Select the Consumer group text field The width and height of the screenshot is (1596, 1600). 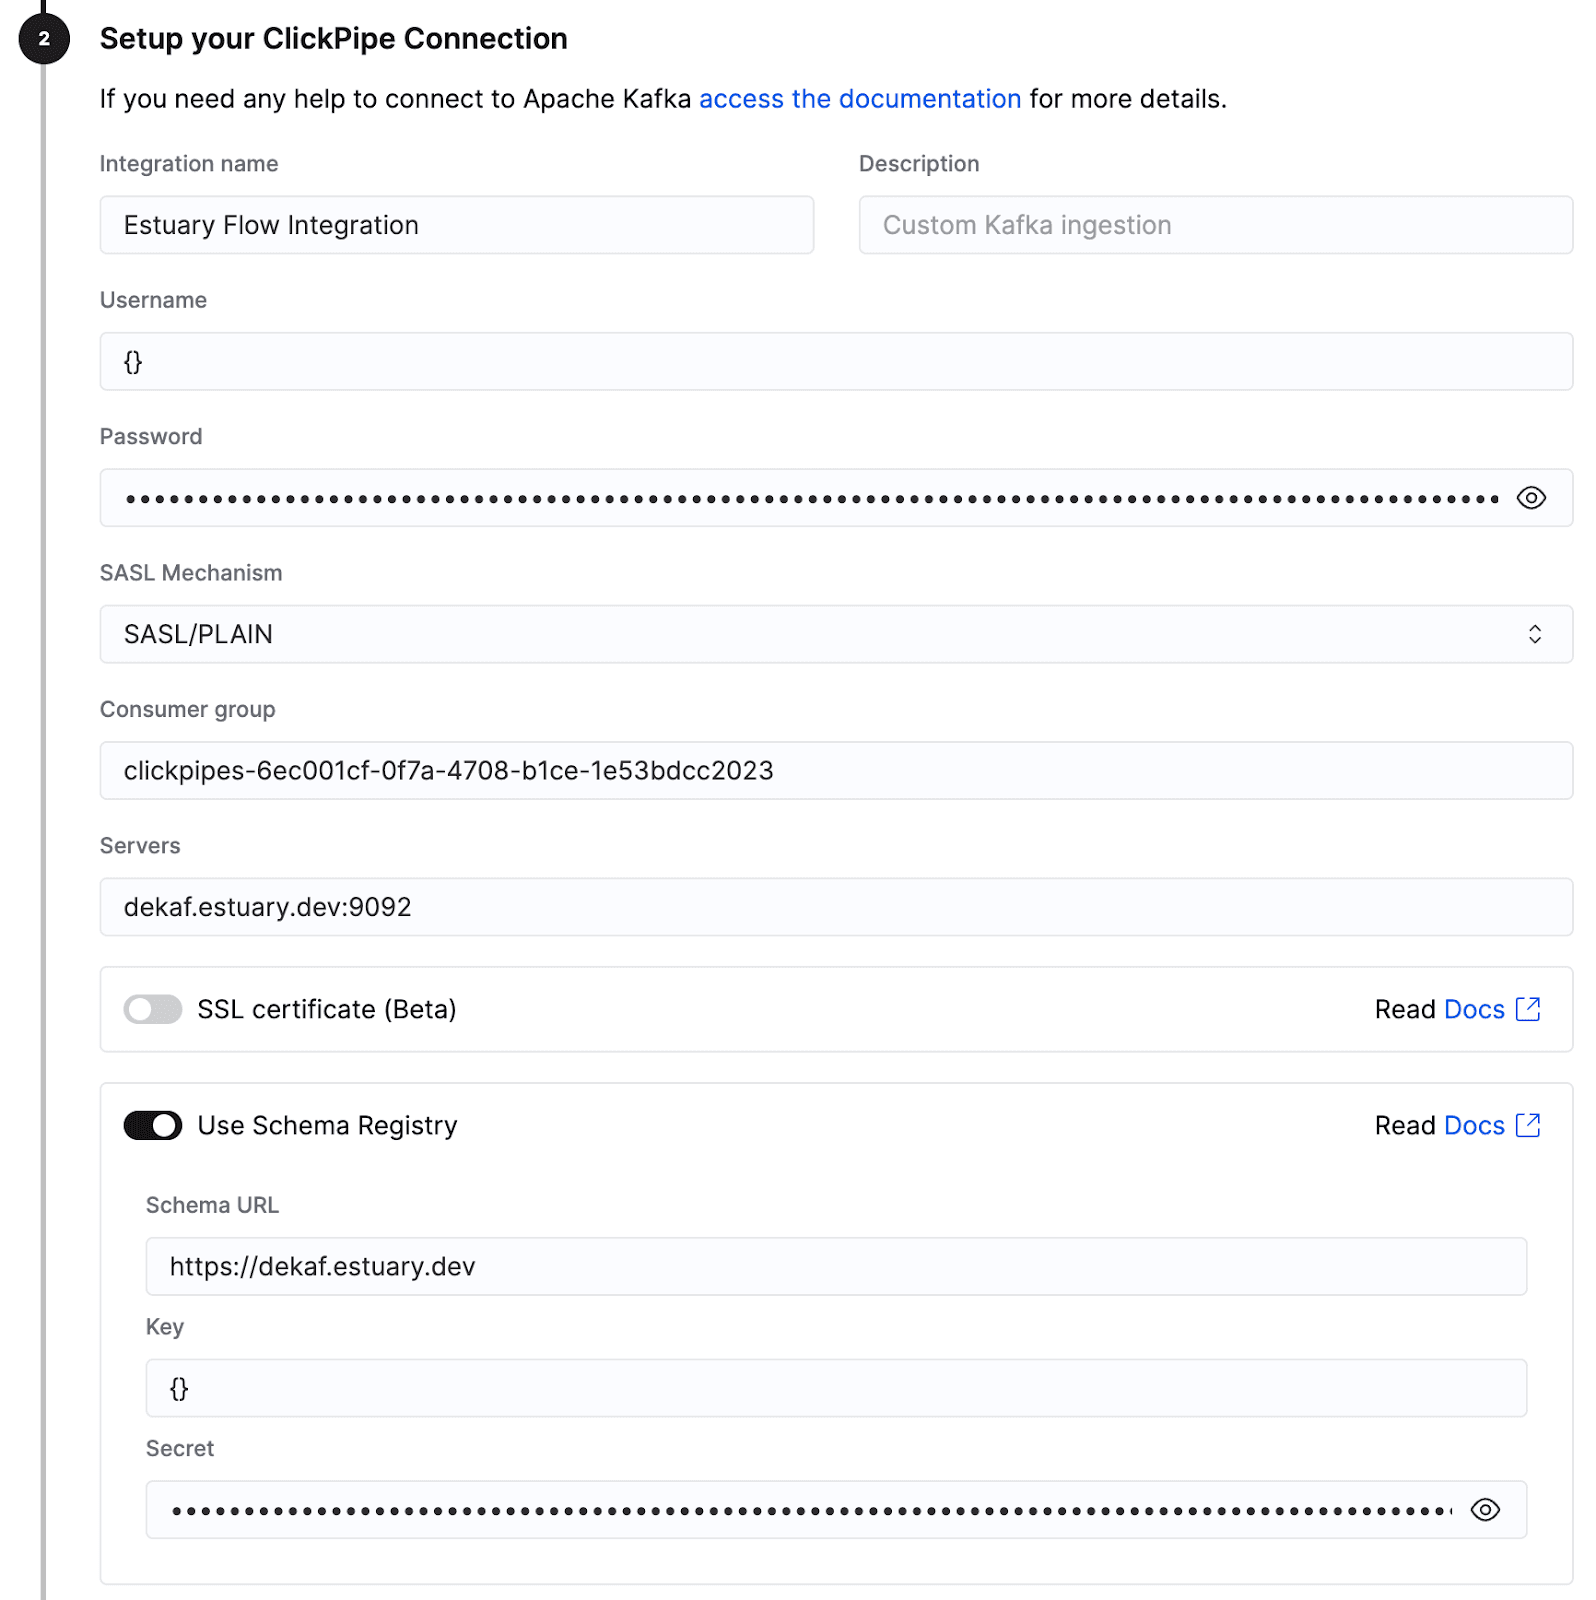coord(835,770)
